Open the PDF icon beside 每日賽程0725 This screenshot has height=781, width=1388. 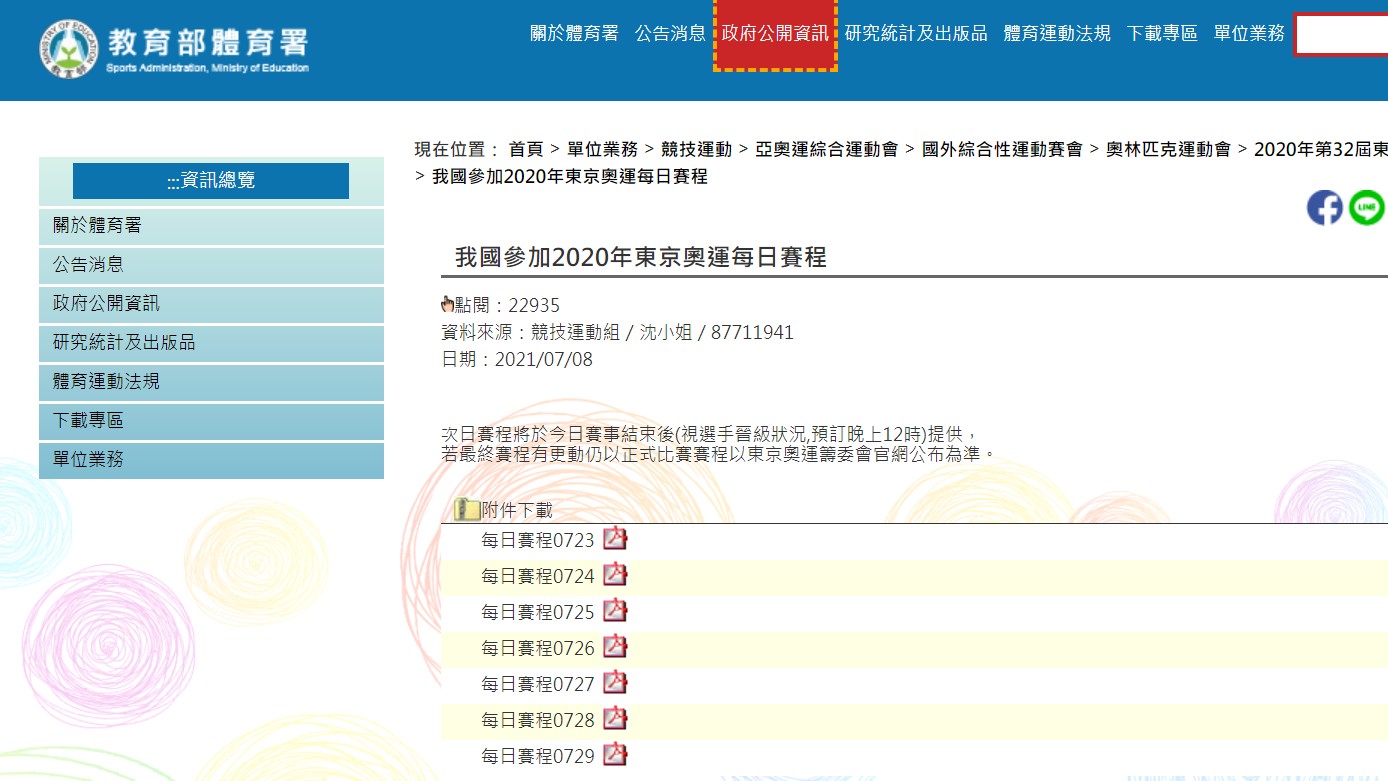614,611
